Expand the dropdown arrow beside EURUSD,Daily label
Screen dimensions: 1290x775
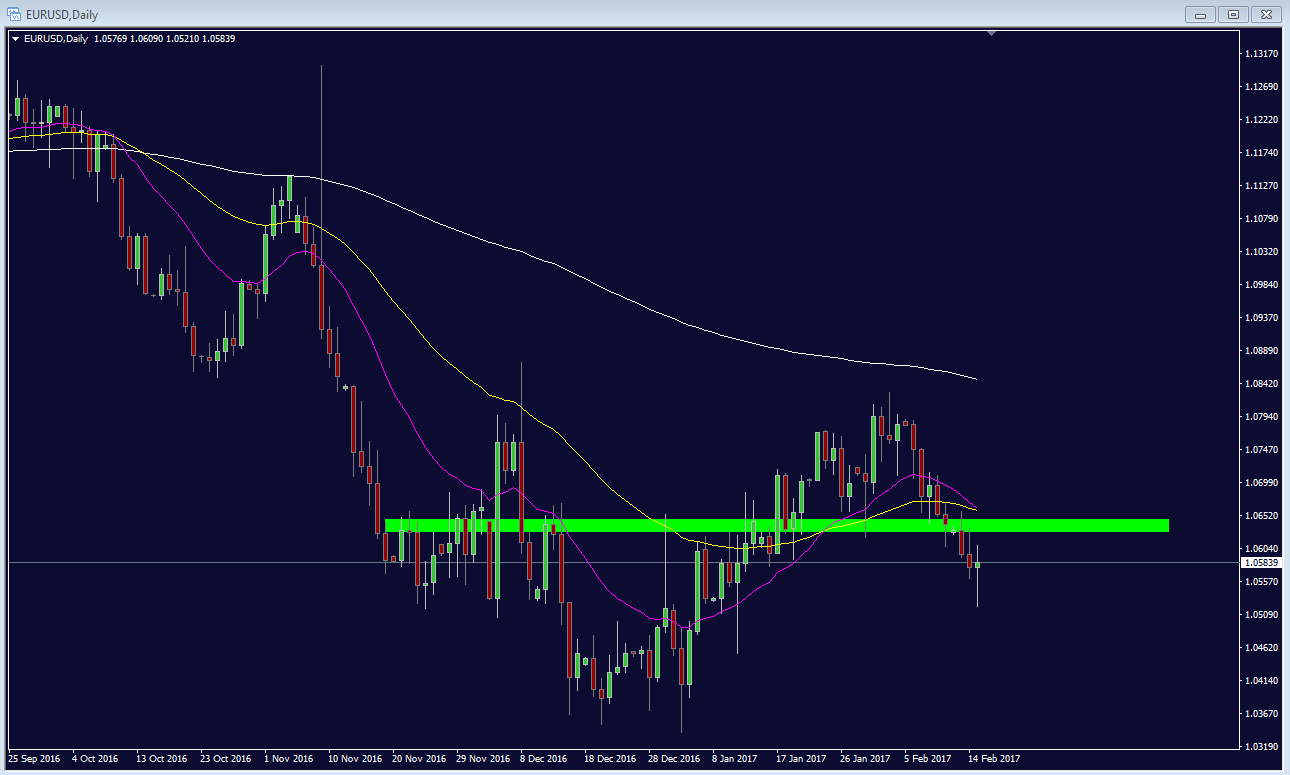pyautogui.click(x=16, y=39)
